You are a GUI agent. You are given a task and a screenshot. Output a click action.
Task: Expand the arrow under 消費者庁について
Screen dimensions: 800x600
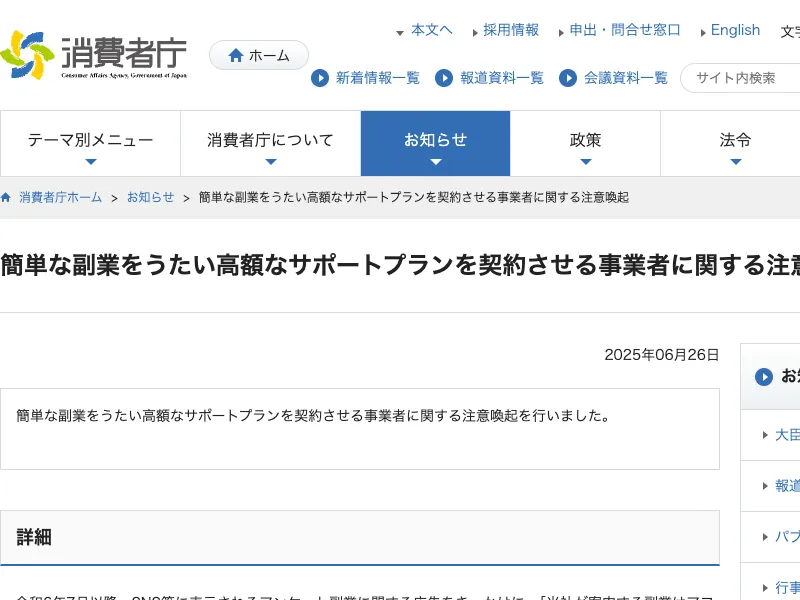pyautogui.click(x=271, y=162)
